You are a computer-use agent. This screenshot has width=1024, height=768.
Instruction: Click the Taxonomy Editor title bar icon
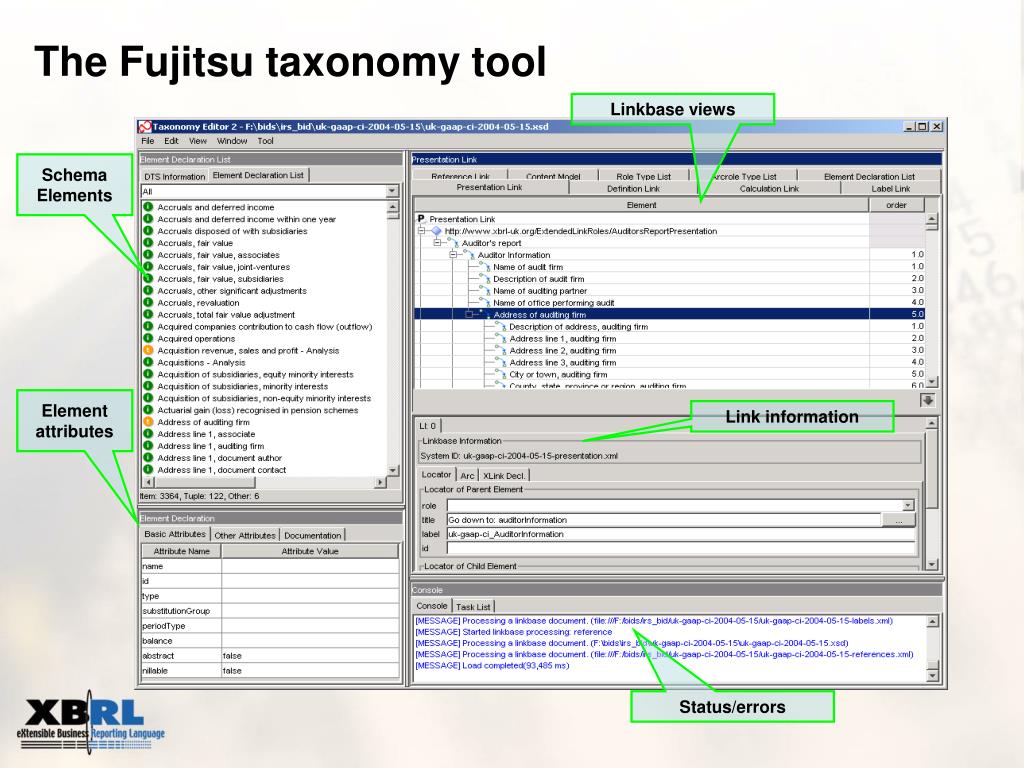coord(145,127)
